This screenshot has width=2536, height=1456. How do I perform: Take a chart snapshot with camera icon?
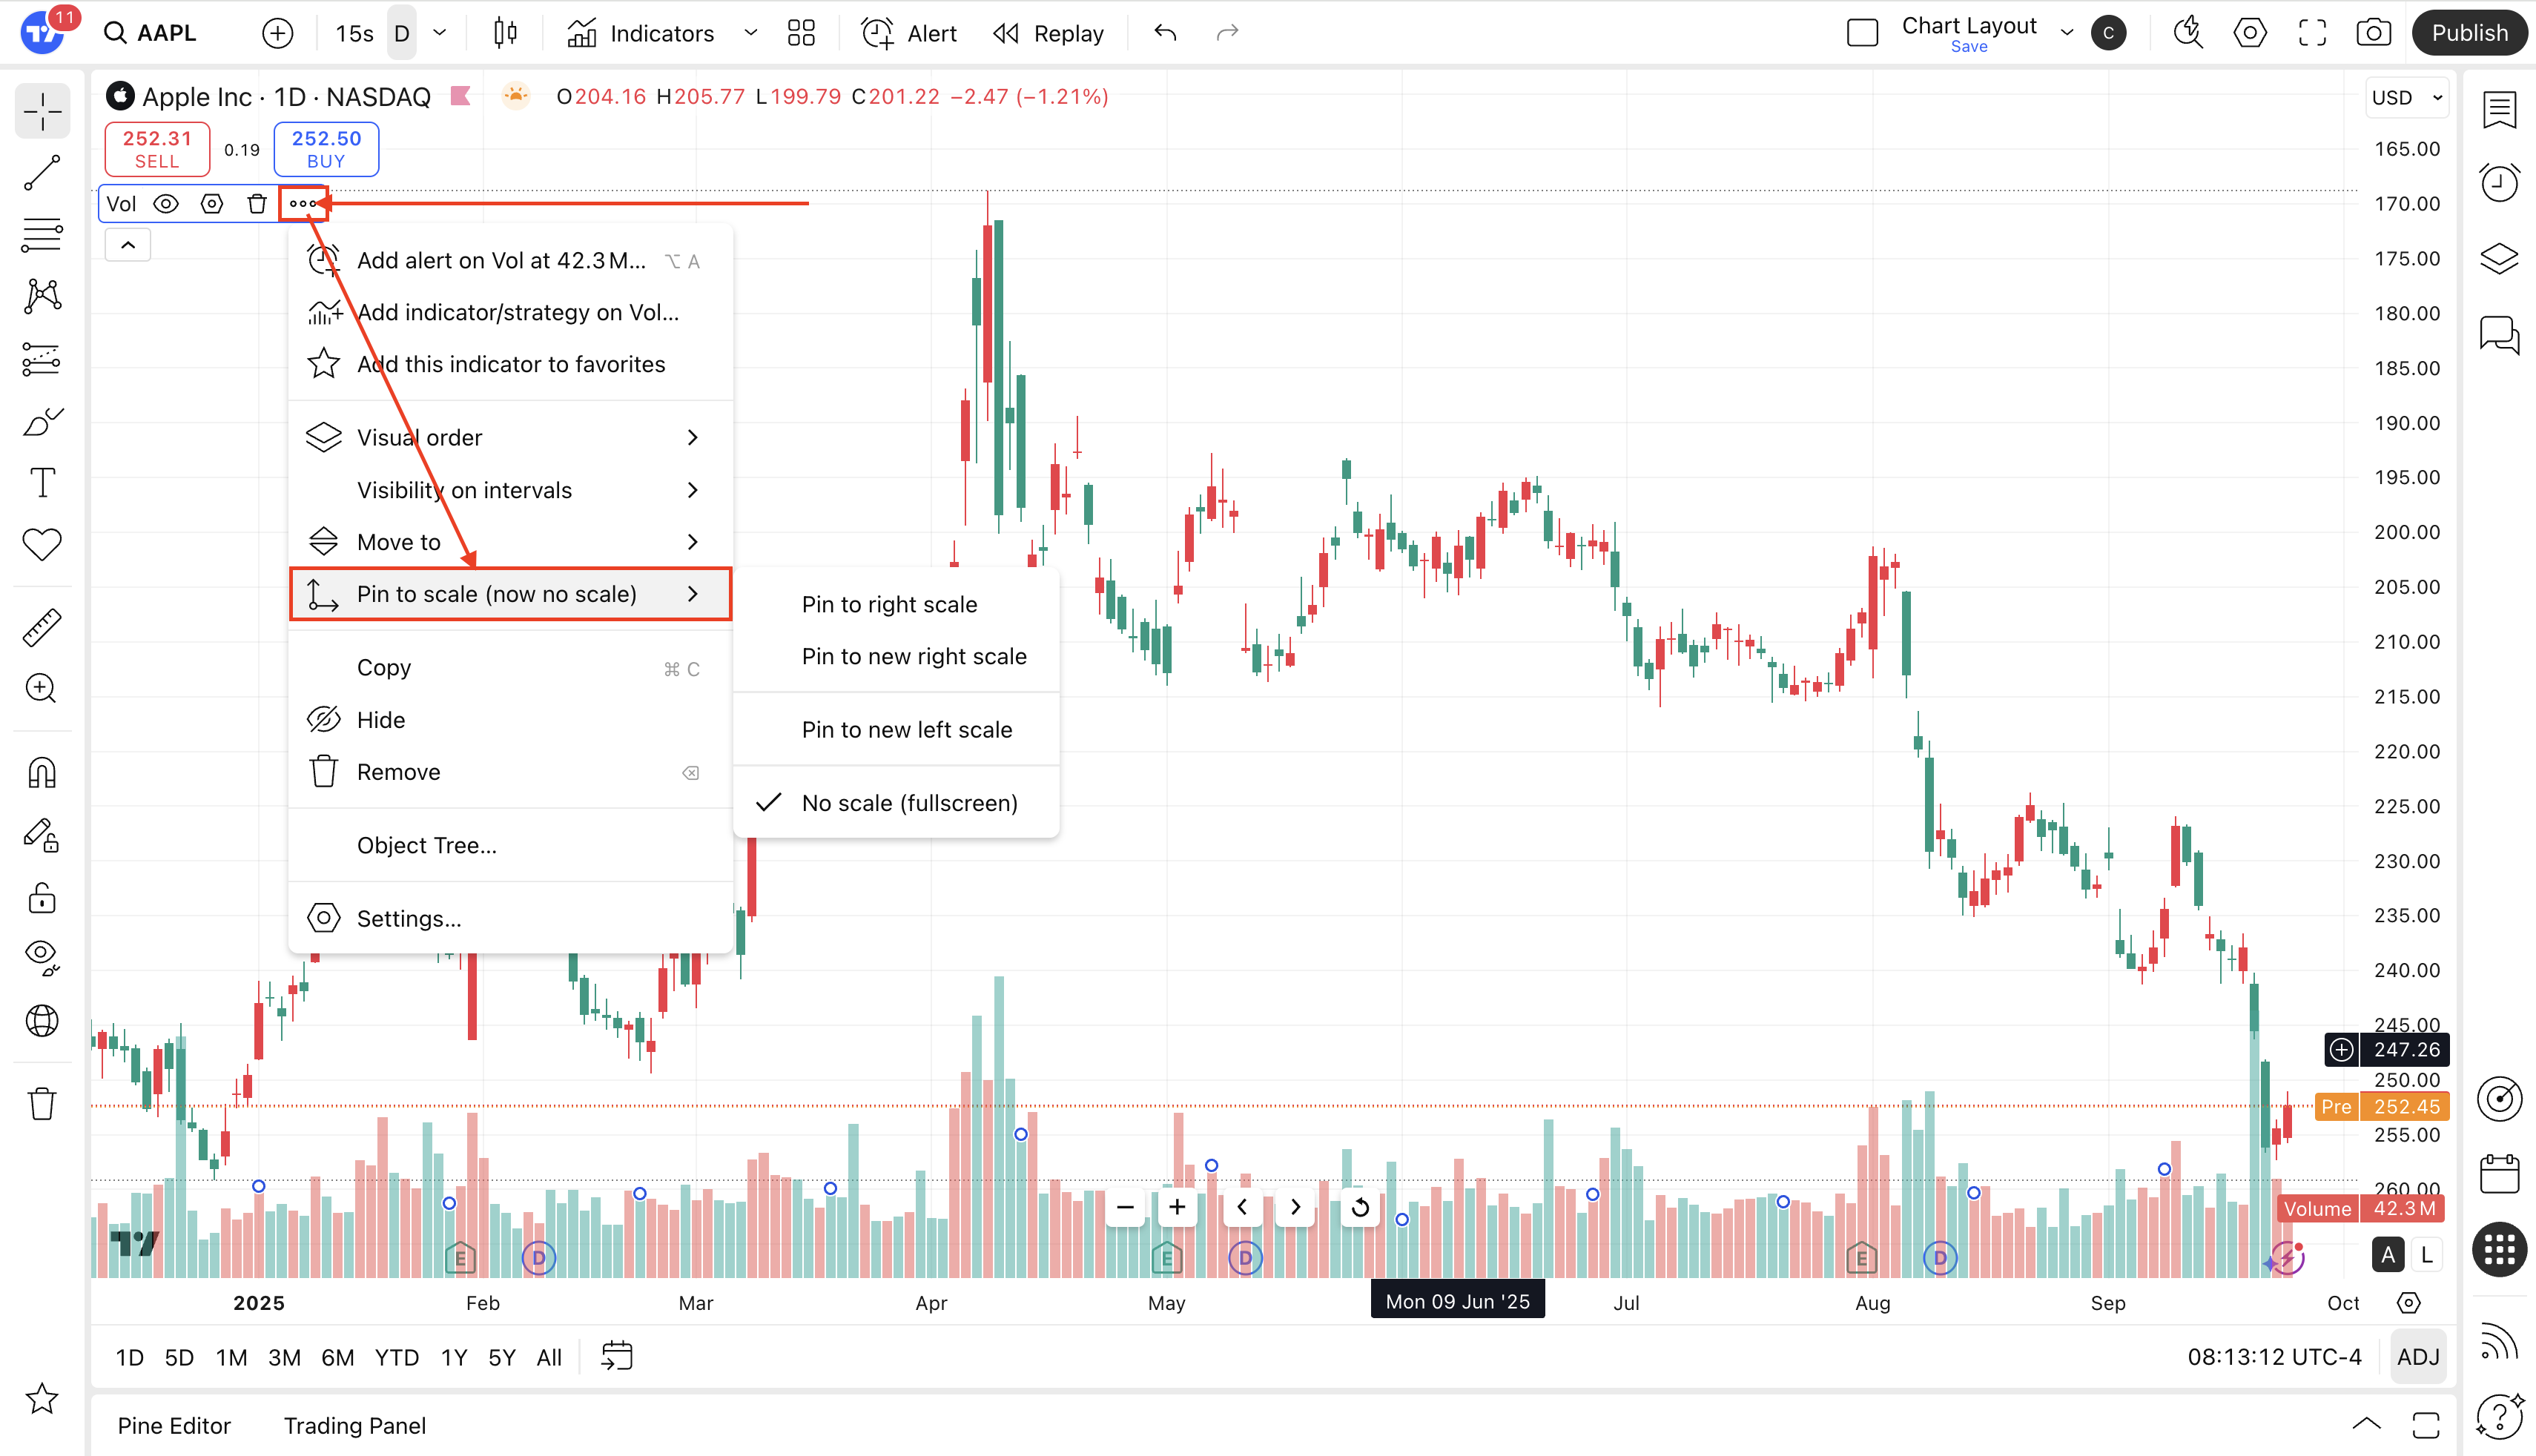(x=2373, y=33)
